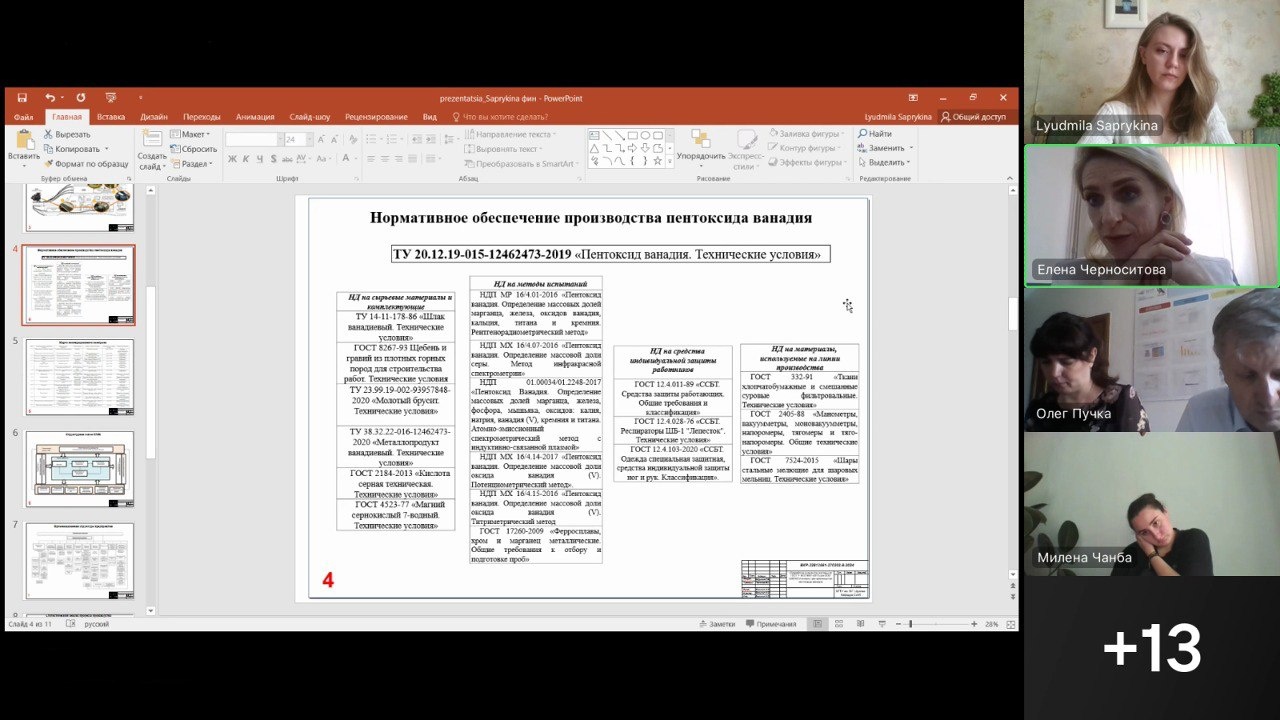
Task: Click the Redo icon in quick access toolbar
Action: click(81, 98)
